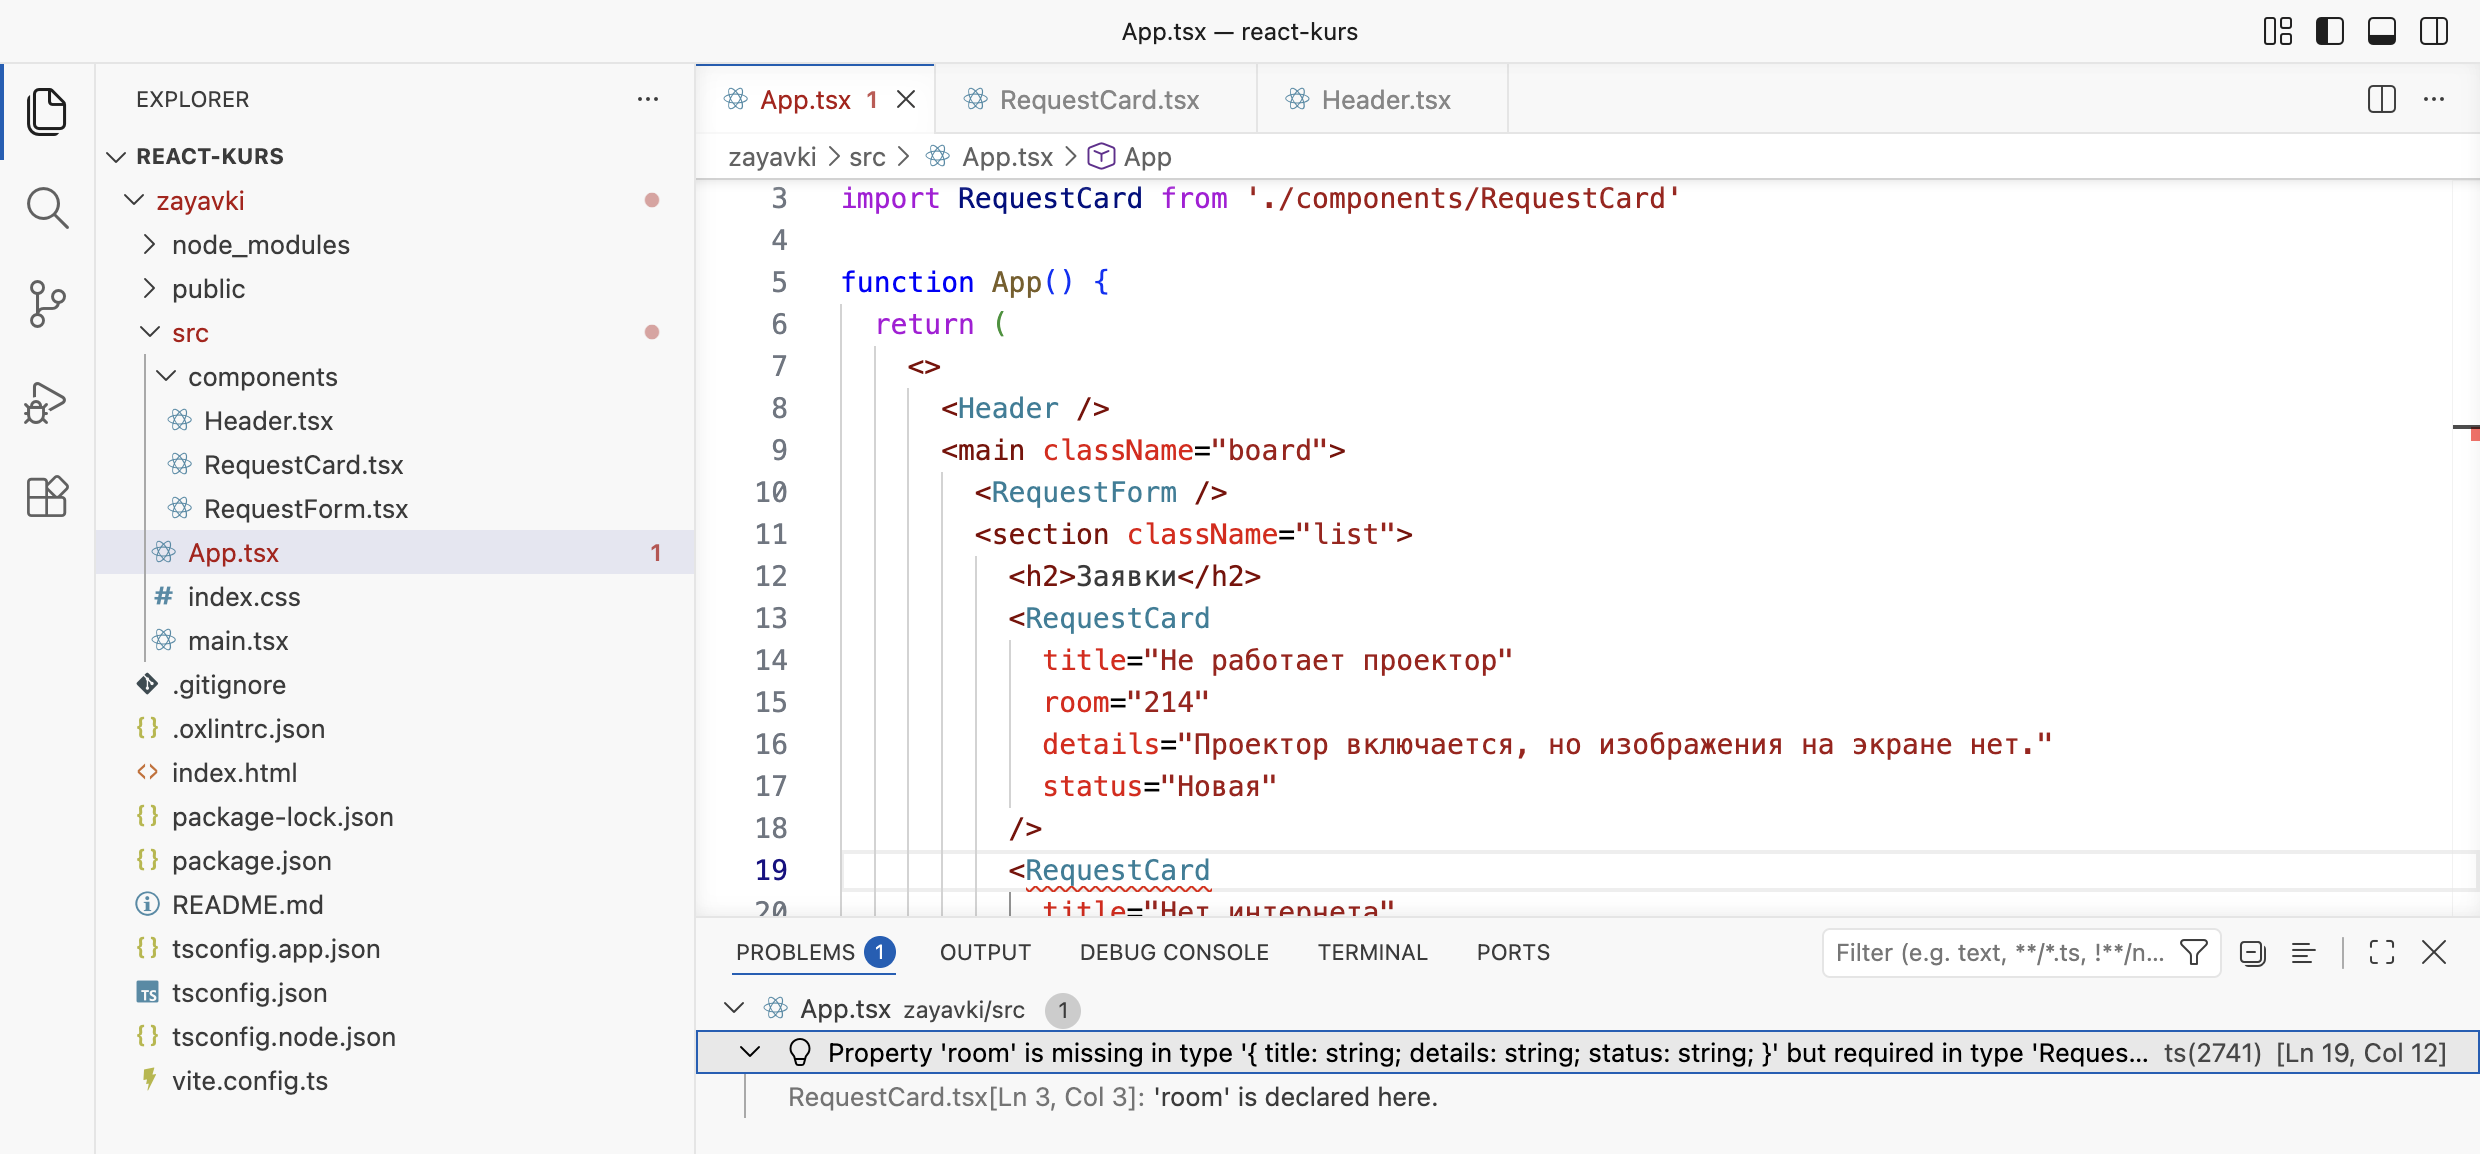
Task: Toggle bottom panel visibility in title bar
Action: point(2382,31)
